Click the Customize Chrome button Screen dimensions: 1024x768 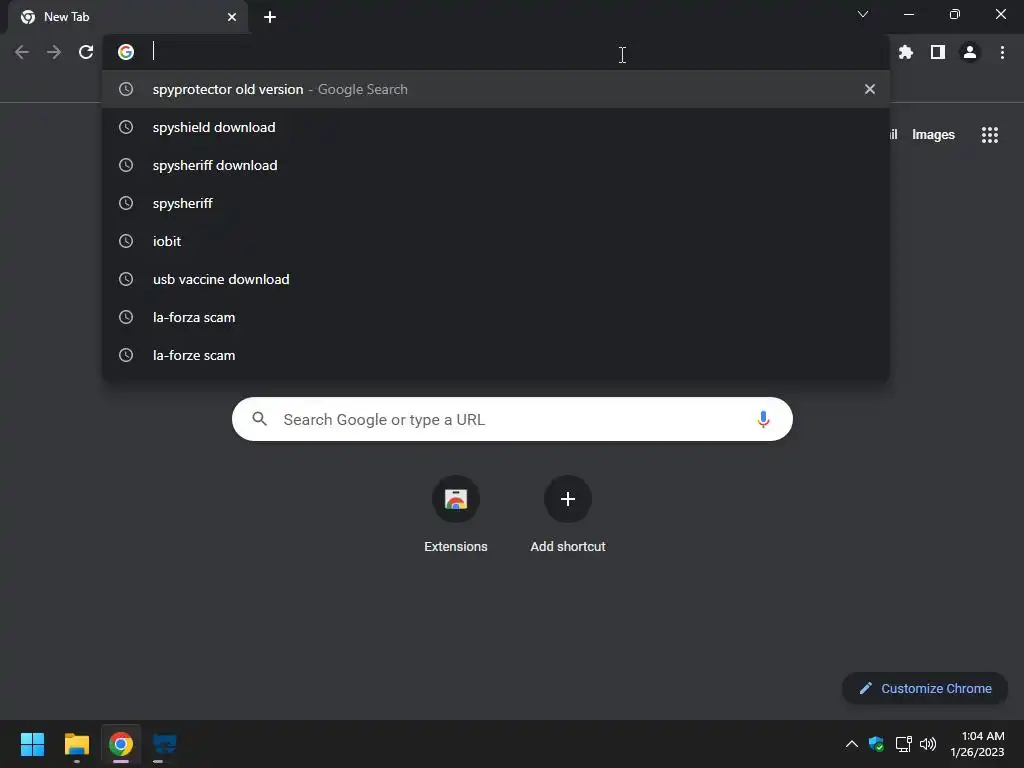pyautogui.click(x=925, y=688)
